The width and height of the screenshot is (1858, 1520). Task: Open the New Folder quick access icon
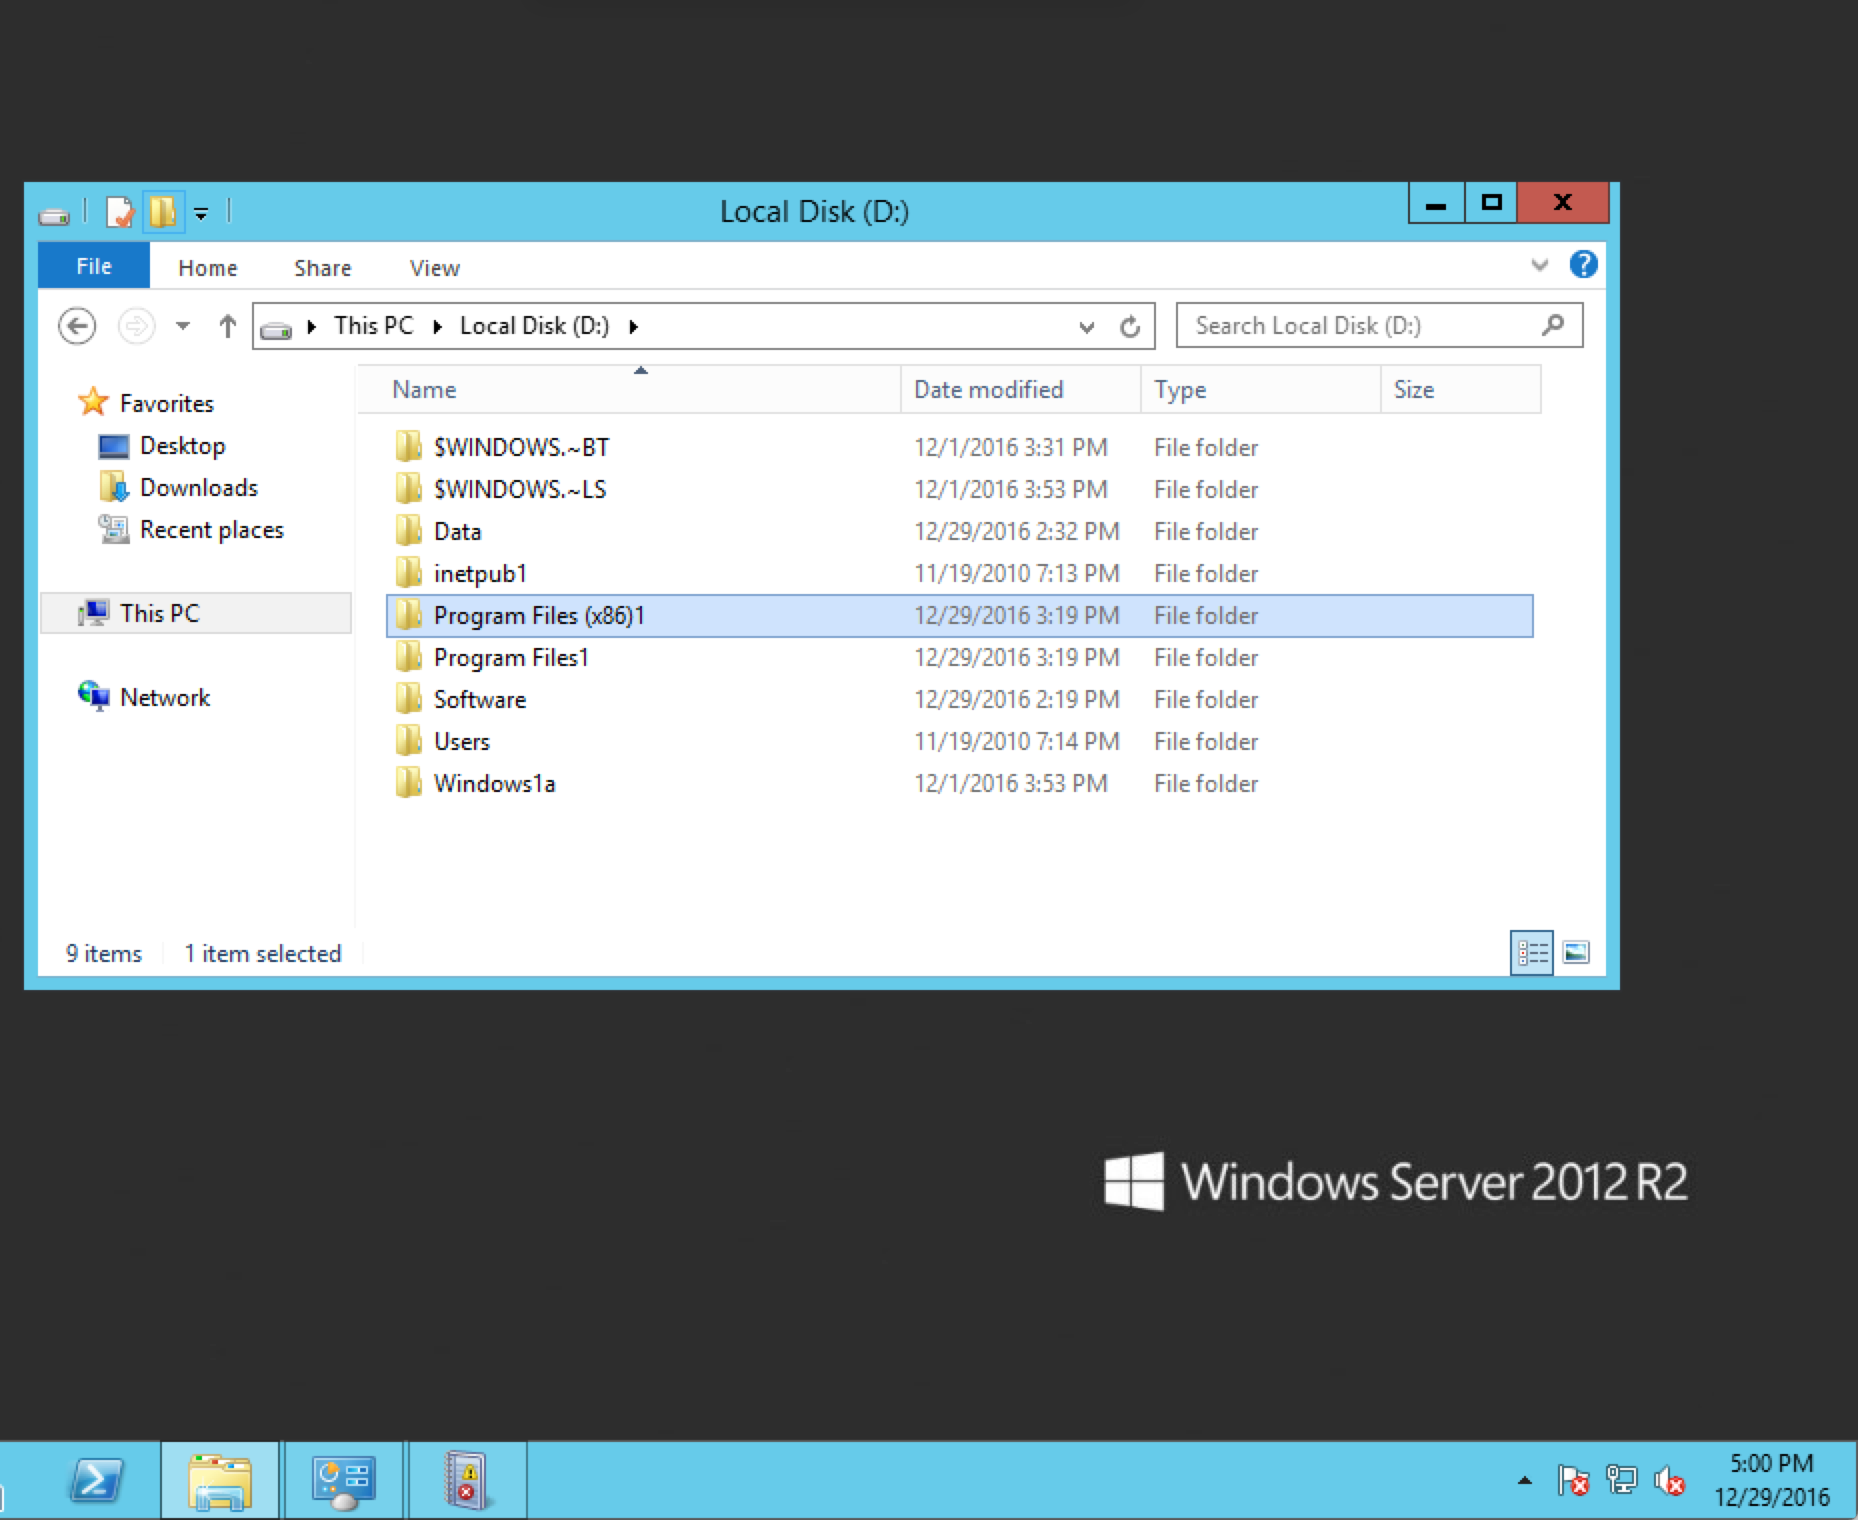point(163,212)
